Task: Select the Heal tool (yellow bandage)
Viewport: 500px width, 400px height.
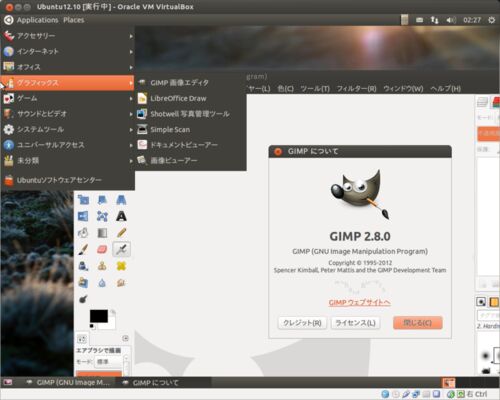Action: [x=121, y=266]
